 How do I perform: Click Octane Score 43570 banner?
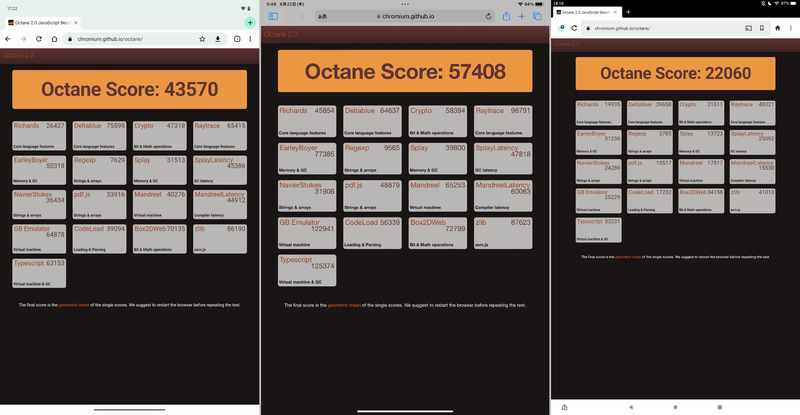[x=130, y=89]
